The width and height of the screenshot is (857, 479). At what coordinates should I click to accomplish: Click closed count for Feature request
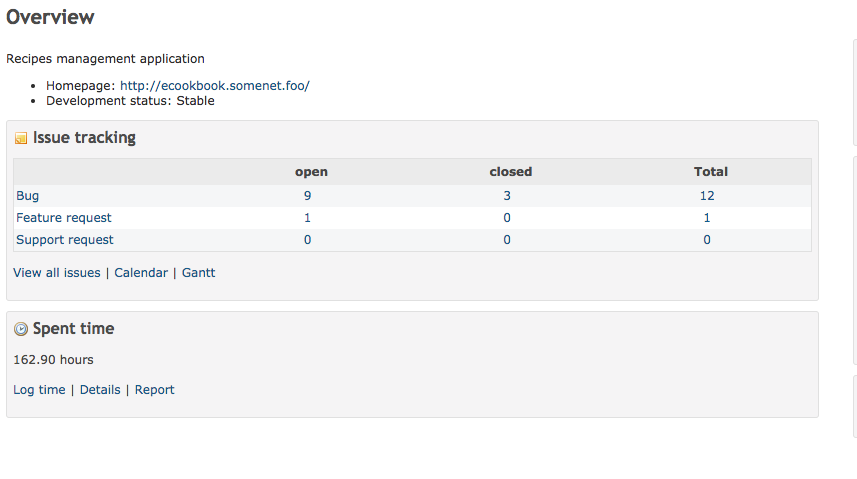[x=507, y=218]
